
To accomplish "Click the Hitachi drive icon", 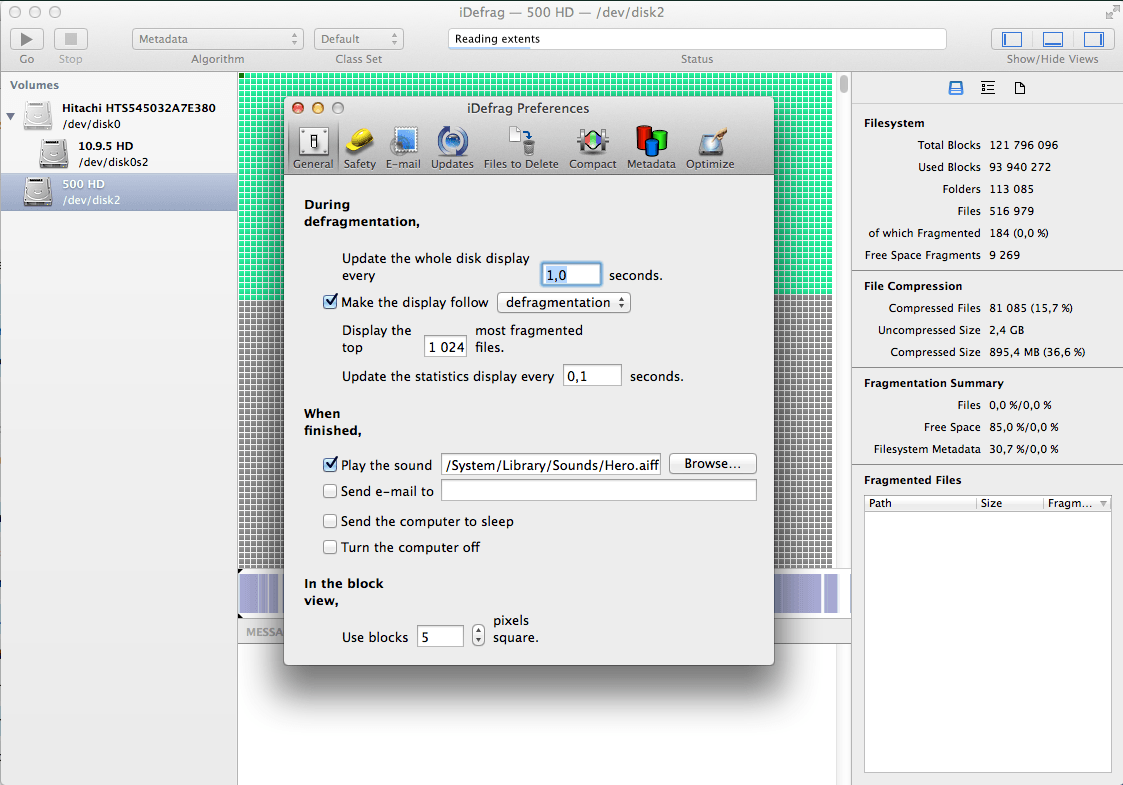I will [38, 115].
